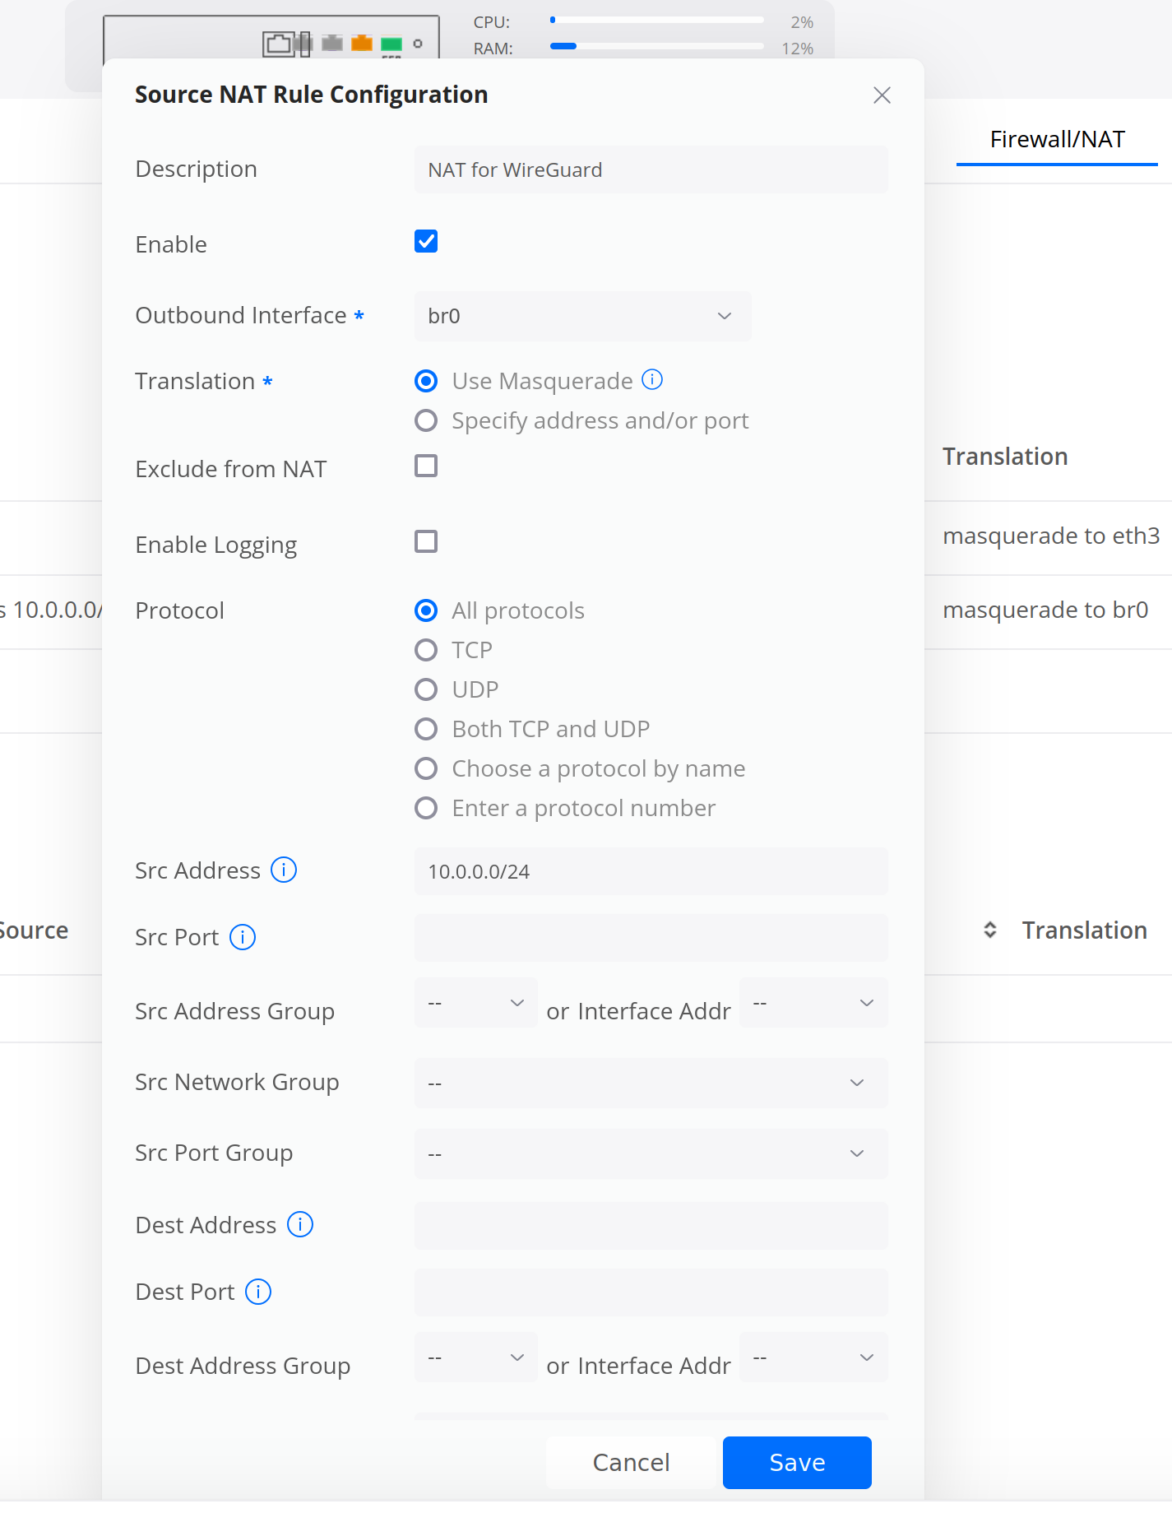
Task: Uncheck the Enable checkbox
Action: pos(425,241)
